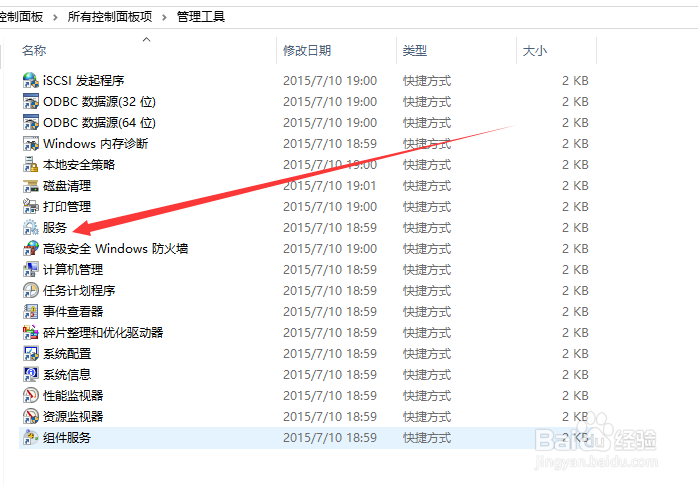The height and width of the screenshot is (486, 698).
Task: Select the 打印管理 file name
Action: click(67, 207)
